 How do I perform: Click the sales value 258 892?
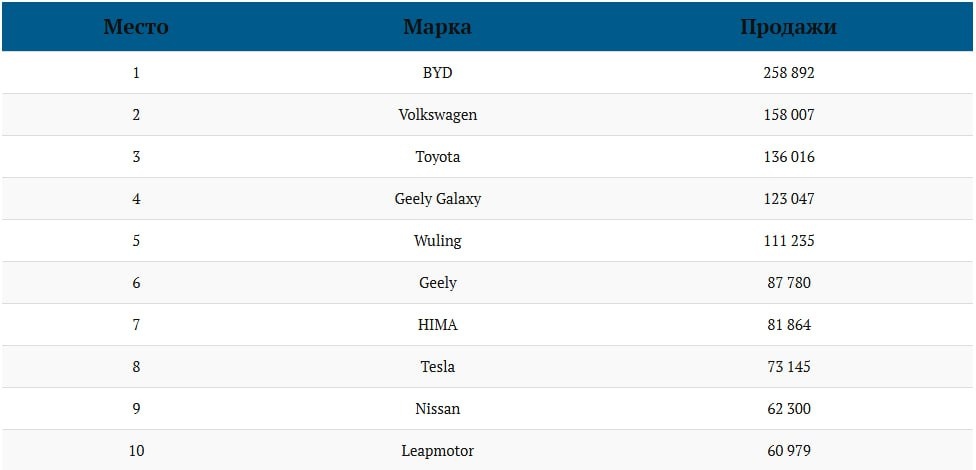(x=789, y=73)
